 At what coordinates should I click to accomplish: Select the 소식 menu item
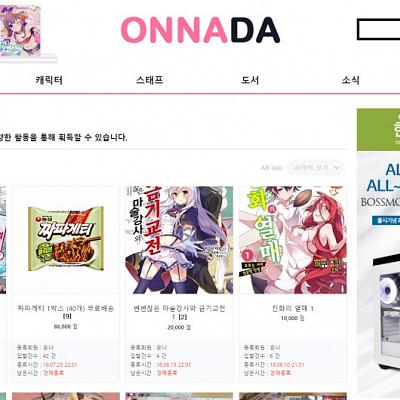point(350,80)
